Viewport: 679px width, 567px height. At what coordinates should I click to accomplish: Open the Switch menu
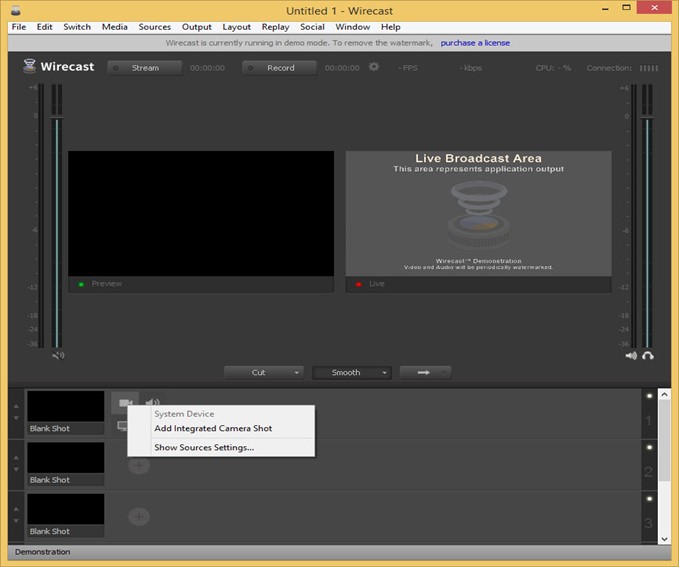click(x=77, y=27)
